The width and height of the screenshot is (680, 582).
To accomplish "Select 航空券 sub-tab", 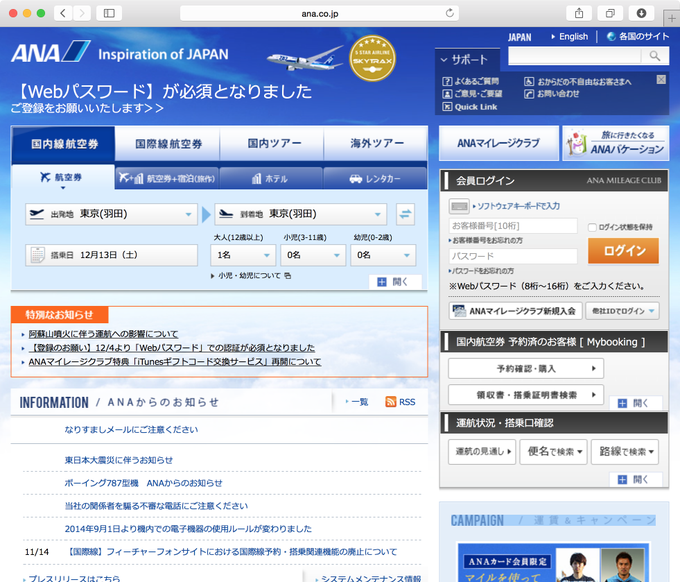I will [63, 177].
